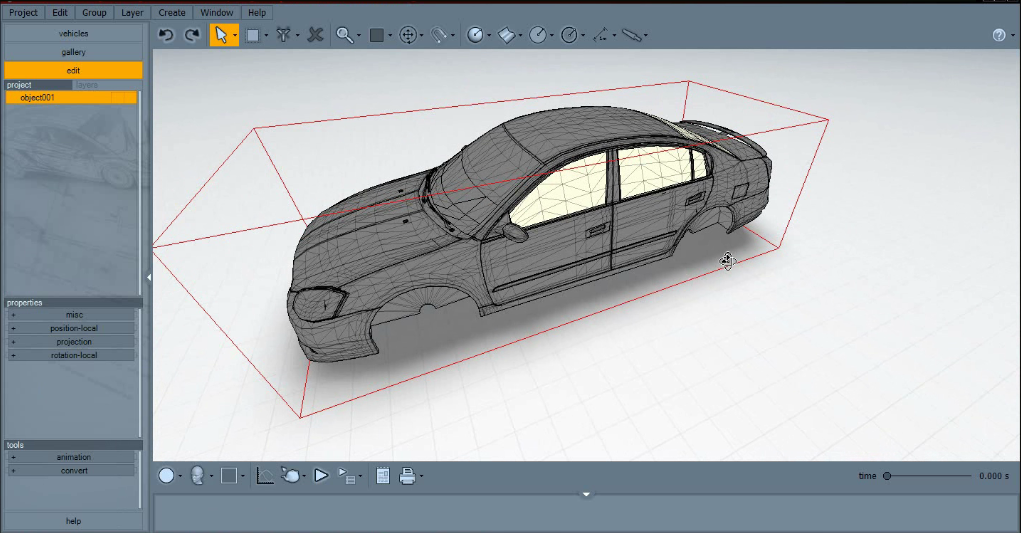Viewport: 1021px width, 533px height.
Task: Click the time slider handle
Action: tap(887, 476)
